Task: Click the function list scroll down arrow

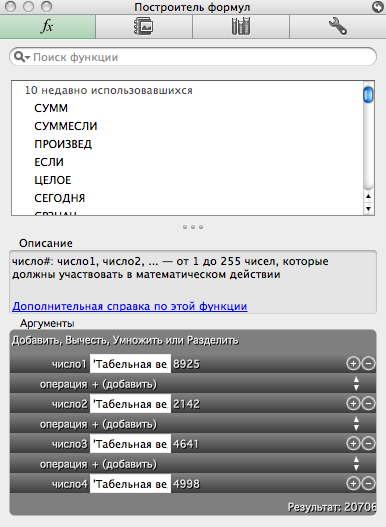Action: [x=368, y=209]
